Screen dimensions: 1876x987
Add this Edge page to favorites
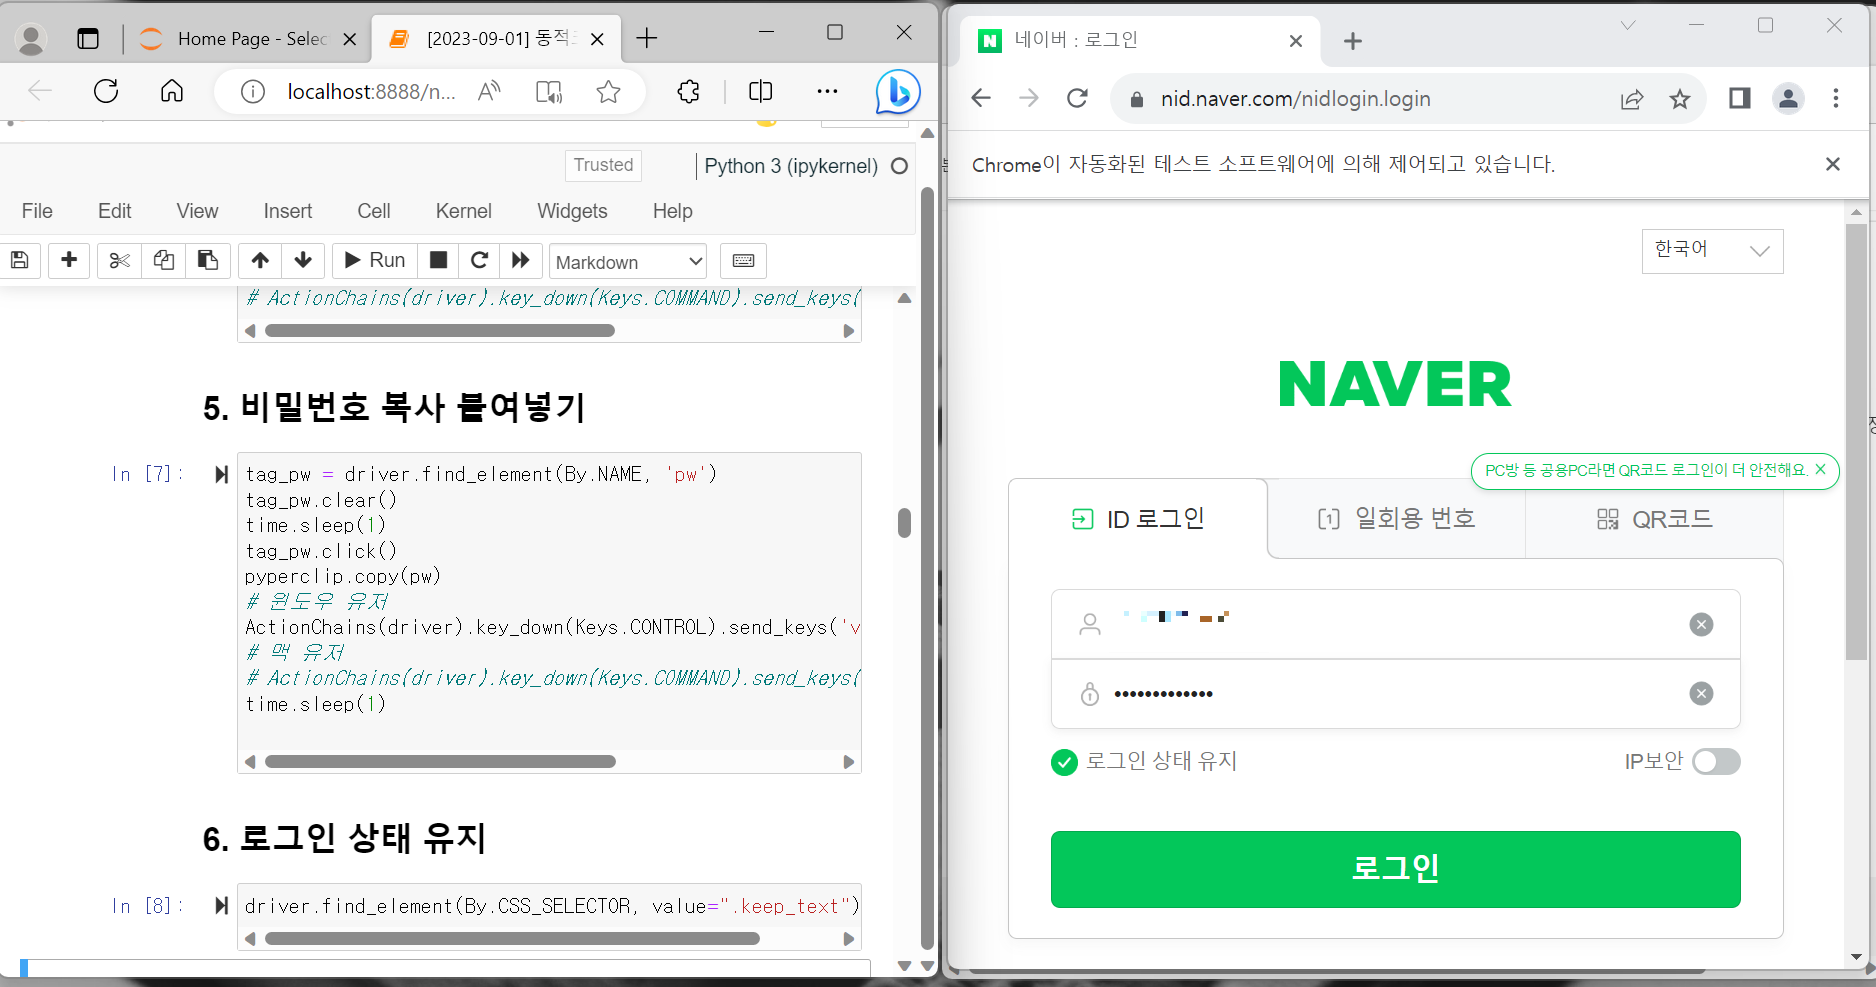coord(608,92)
